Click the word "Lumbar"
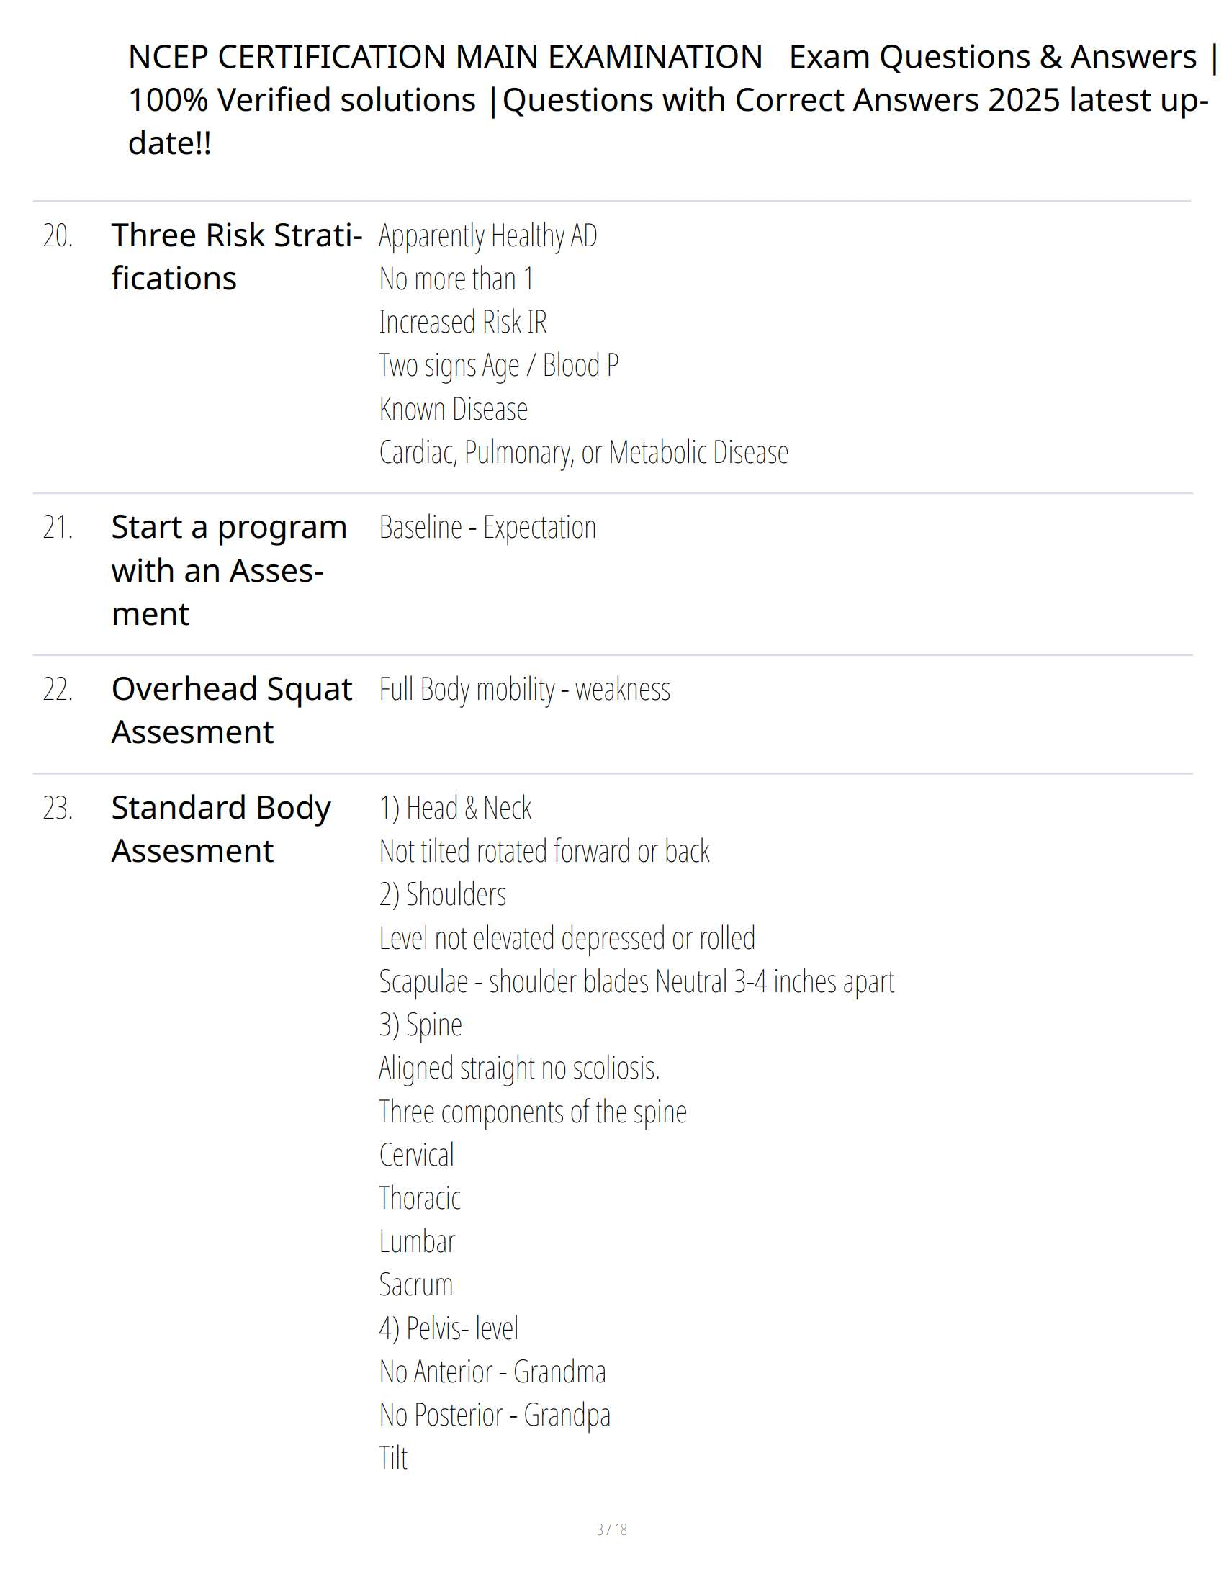1224x1584 pixels. (x=416, y=1241)
